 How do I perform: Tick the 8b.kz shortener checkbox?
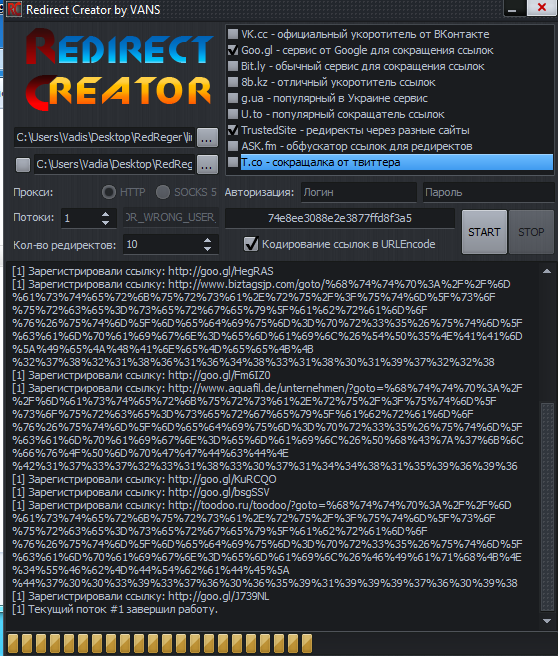point(233,82)
